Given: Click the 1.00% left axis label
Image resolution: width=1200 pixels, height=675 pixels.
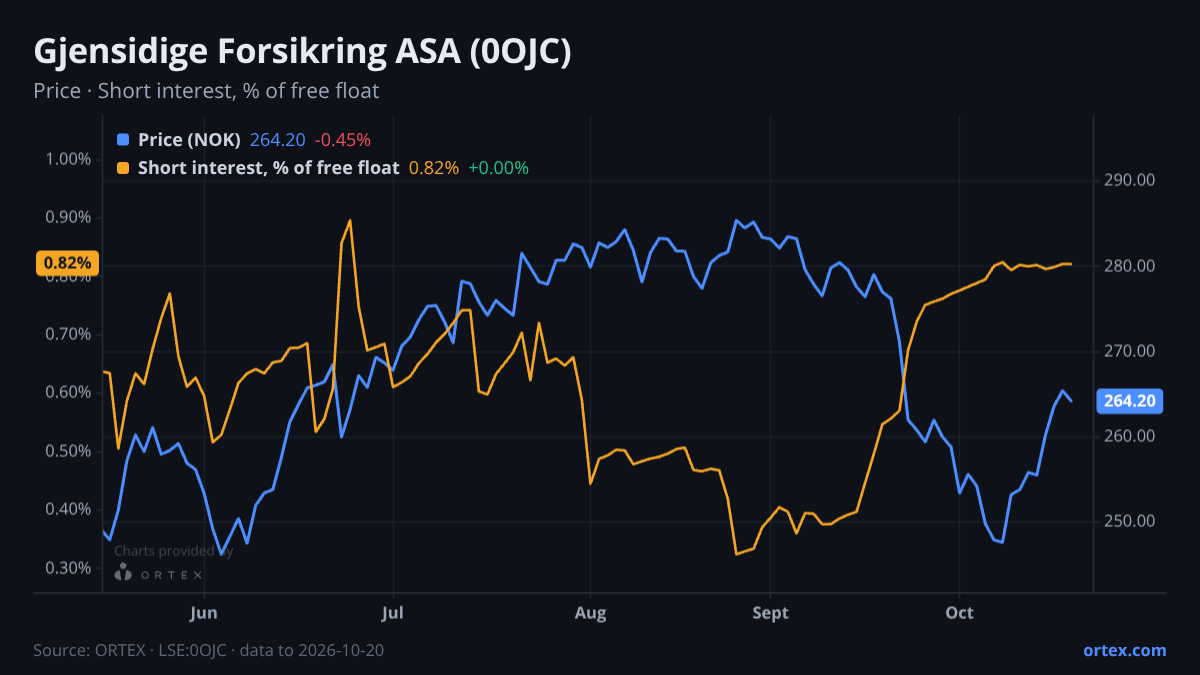Looking at the screenshot, I should point(69,159).
